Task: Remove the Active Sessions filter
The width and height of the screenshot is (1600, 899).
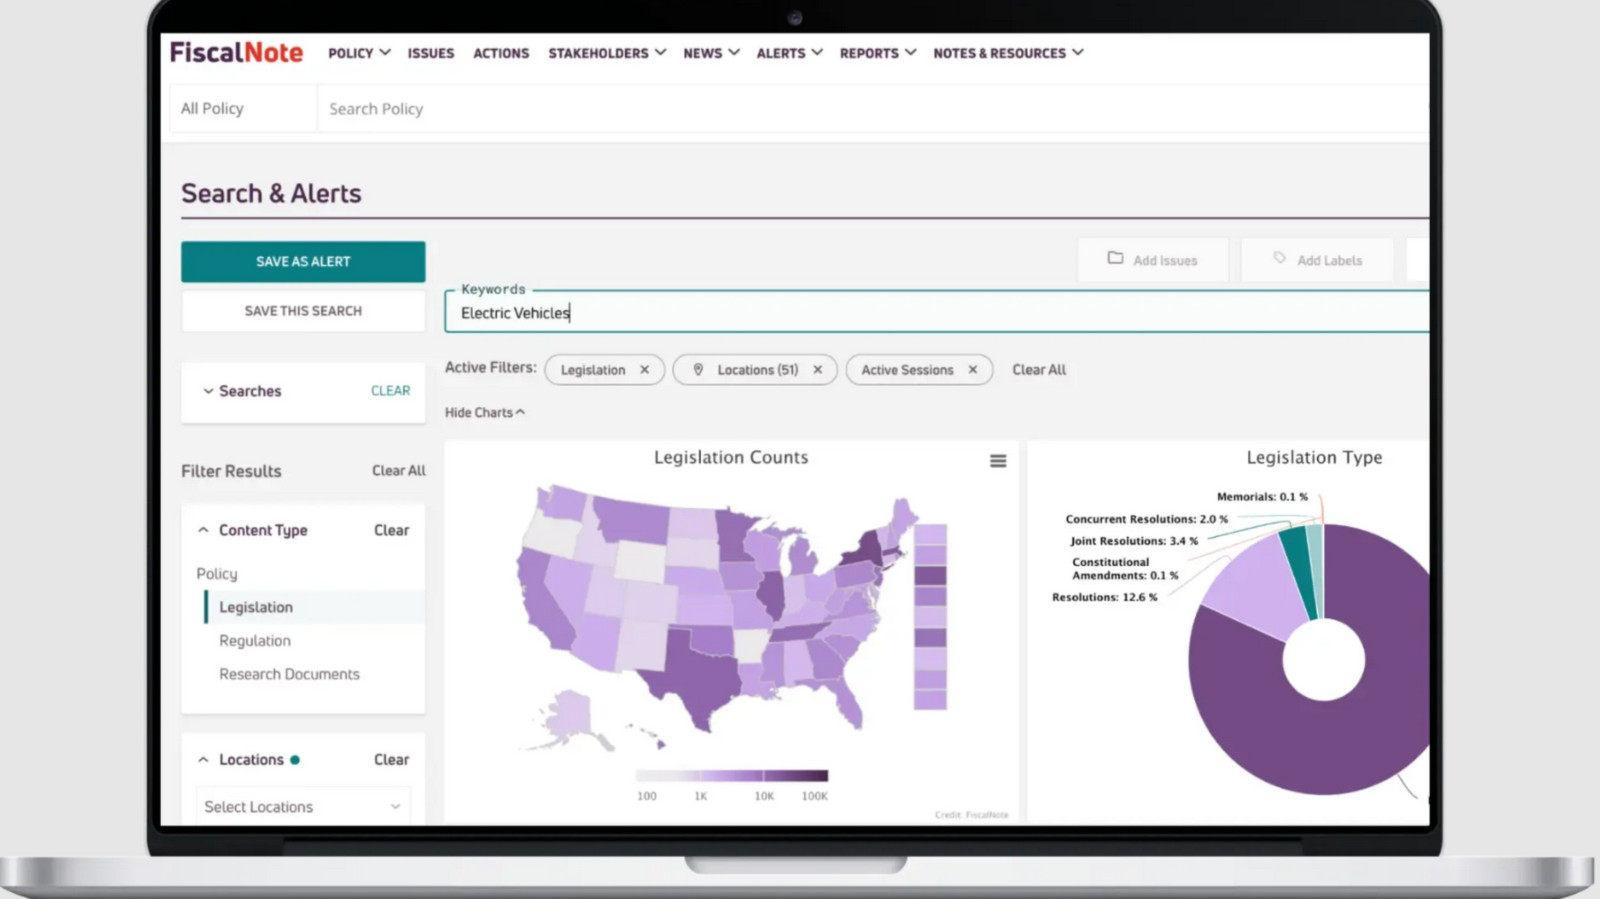Action: pos(973,370)
